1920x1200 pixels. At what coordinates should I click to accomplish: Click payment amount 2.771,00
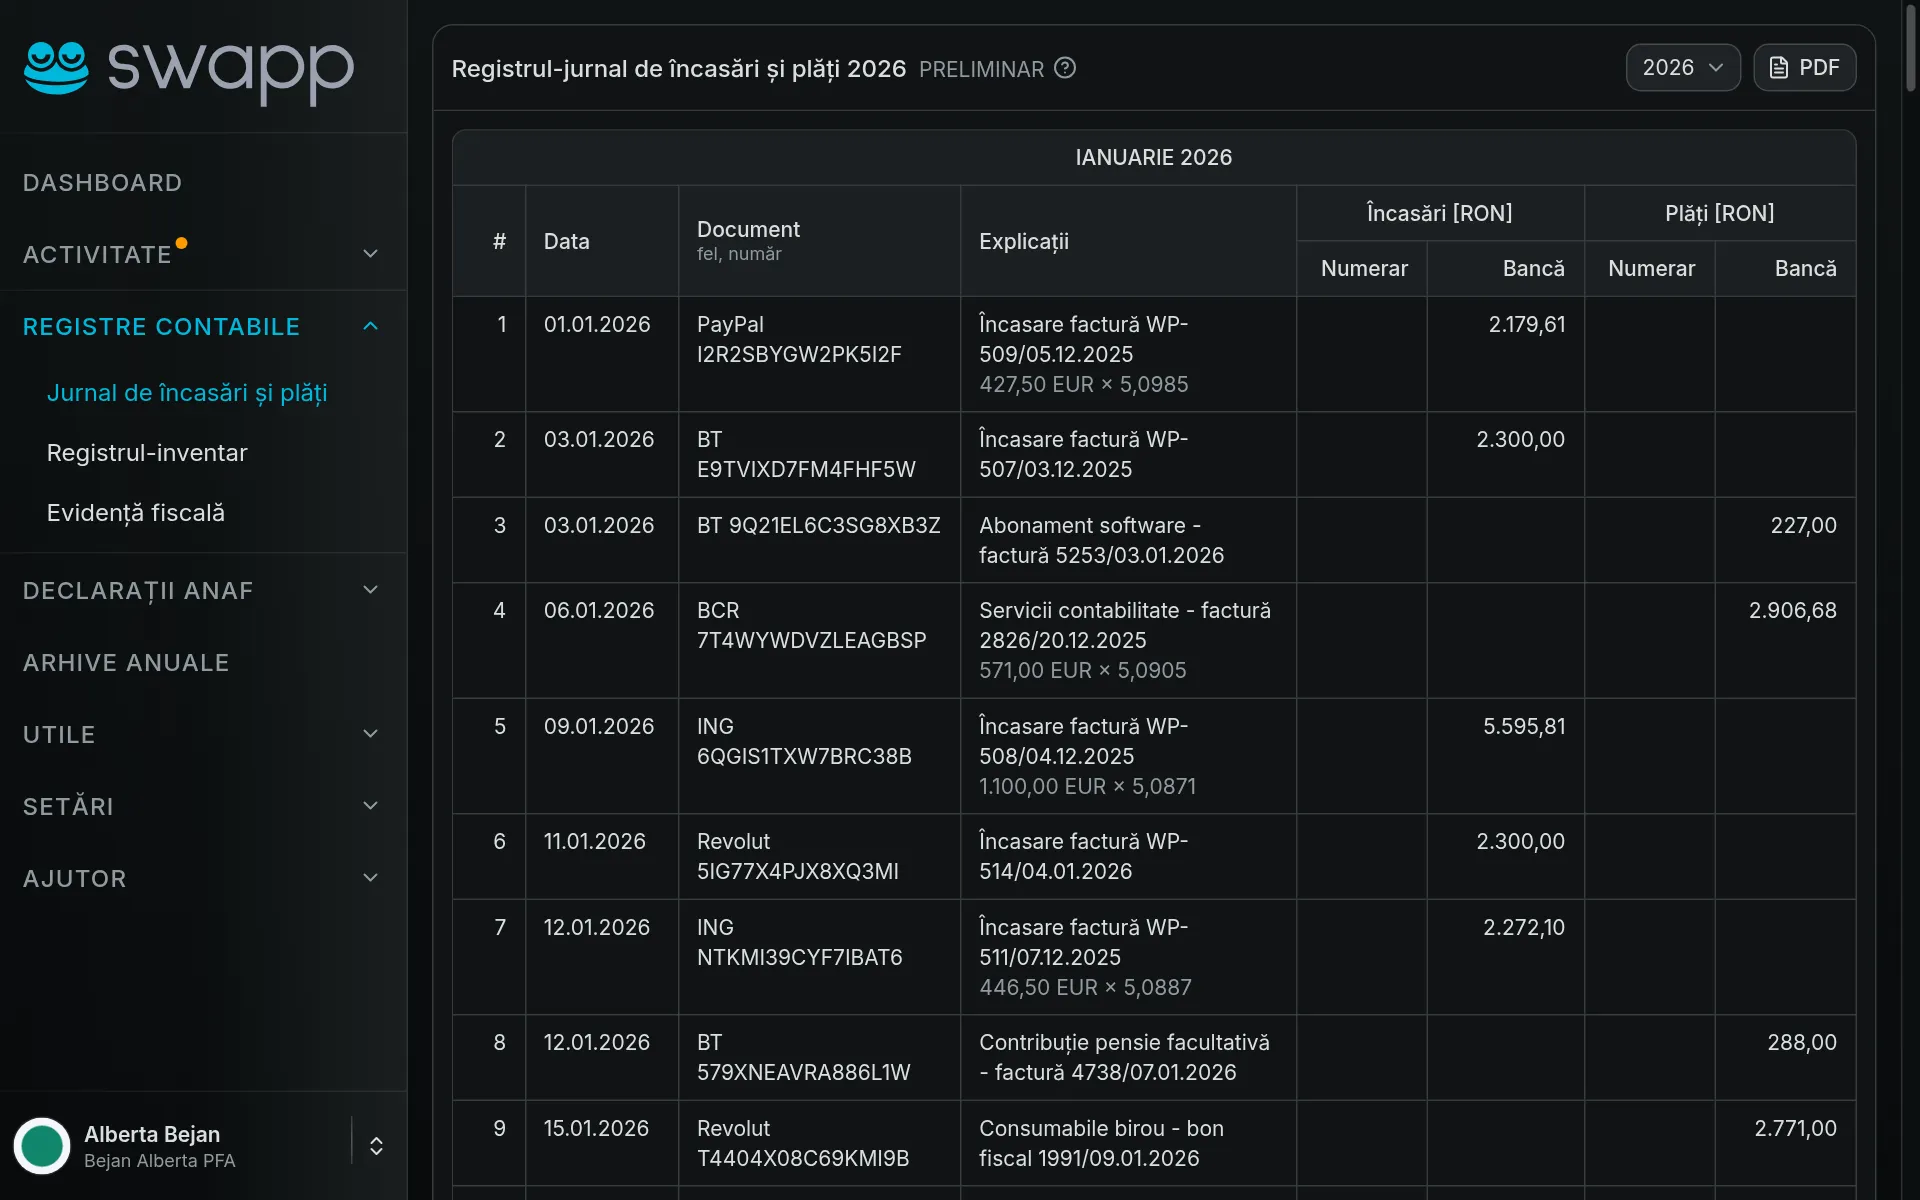1795,1128
